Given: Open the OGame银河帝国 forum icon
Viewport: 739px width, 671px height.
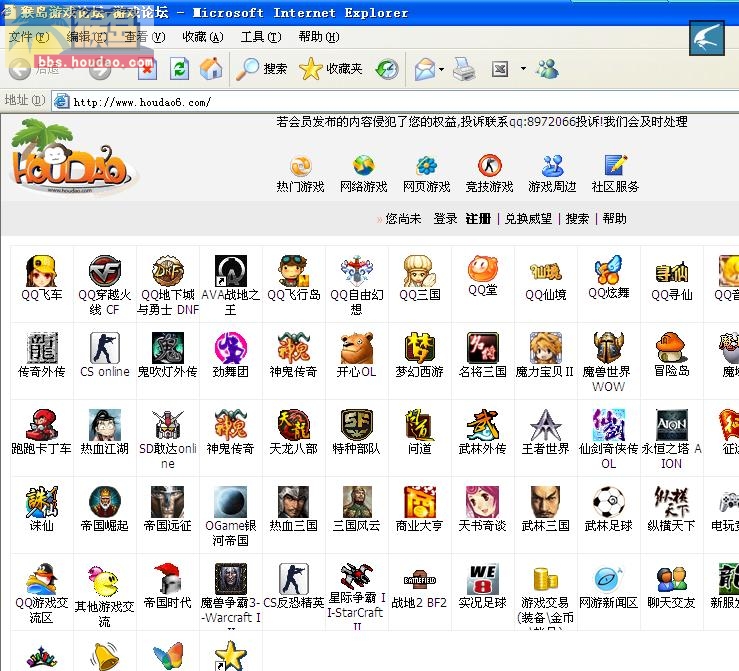Looking at the screenshot, I should (x=230, y=502).
